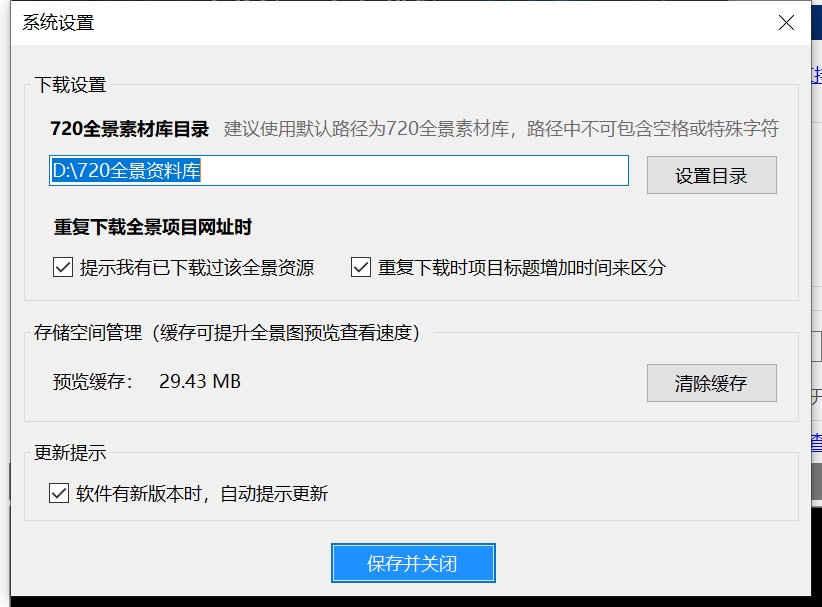This screenshot has height=607, width=822.
Task: Select the 29.43 MB cache size value
Action: pos(200,381)
